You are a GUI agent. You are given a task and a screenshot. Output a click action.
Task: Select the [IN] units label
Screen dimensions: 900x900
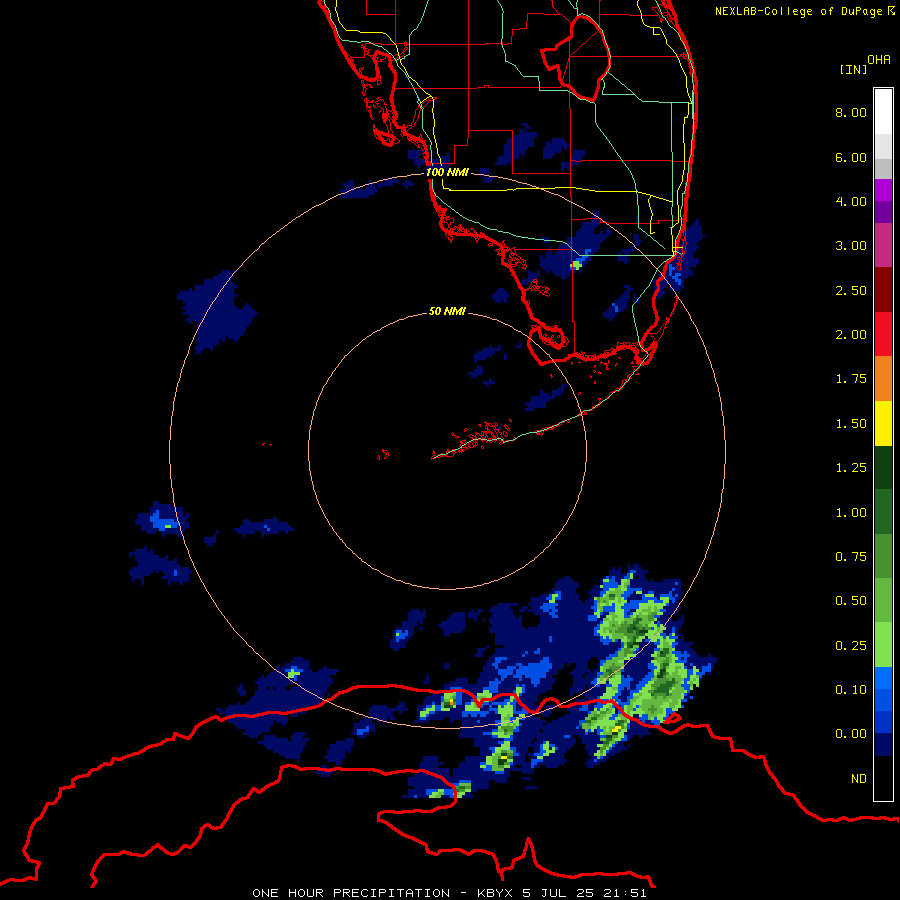(x=853, y=69)
